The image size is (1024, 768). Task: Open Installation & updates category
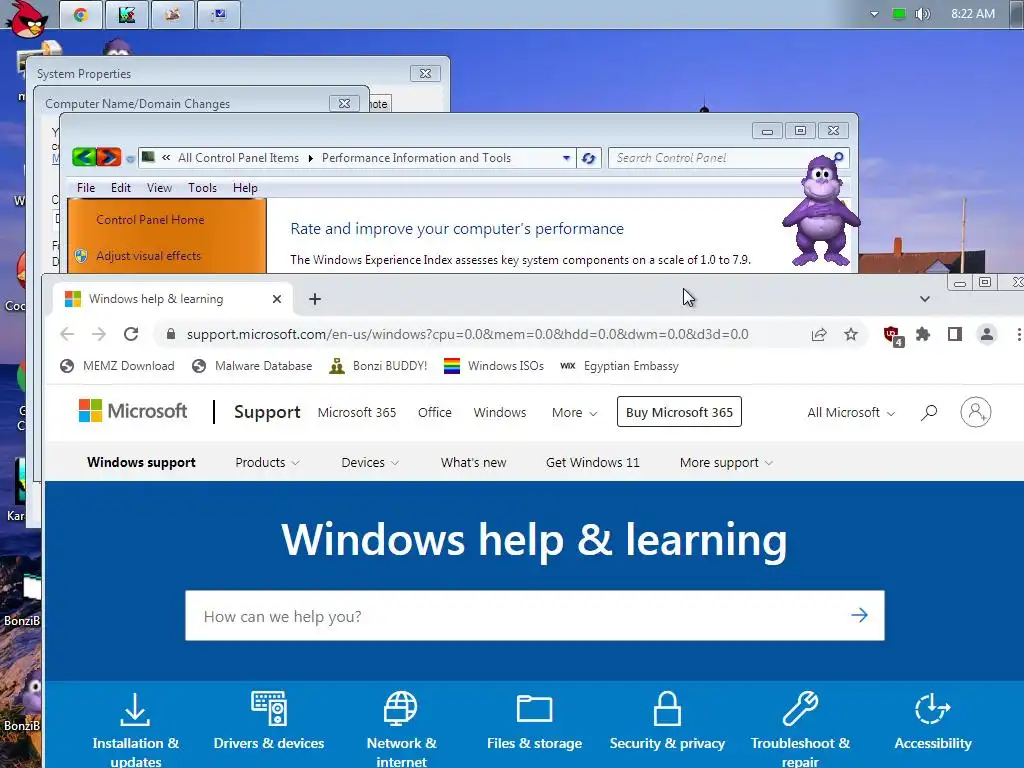pyautogui.click(x=135, y=729)
